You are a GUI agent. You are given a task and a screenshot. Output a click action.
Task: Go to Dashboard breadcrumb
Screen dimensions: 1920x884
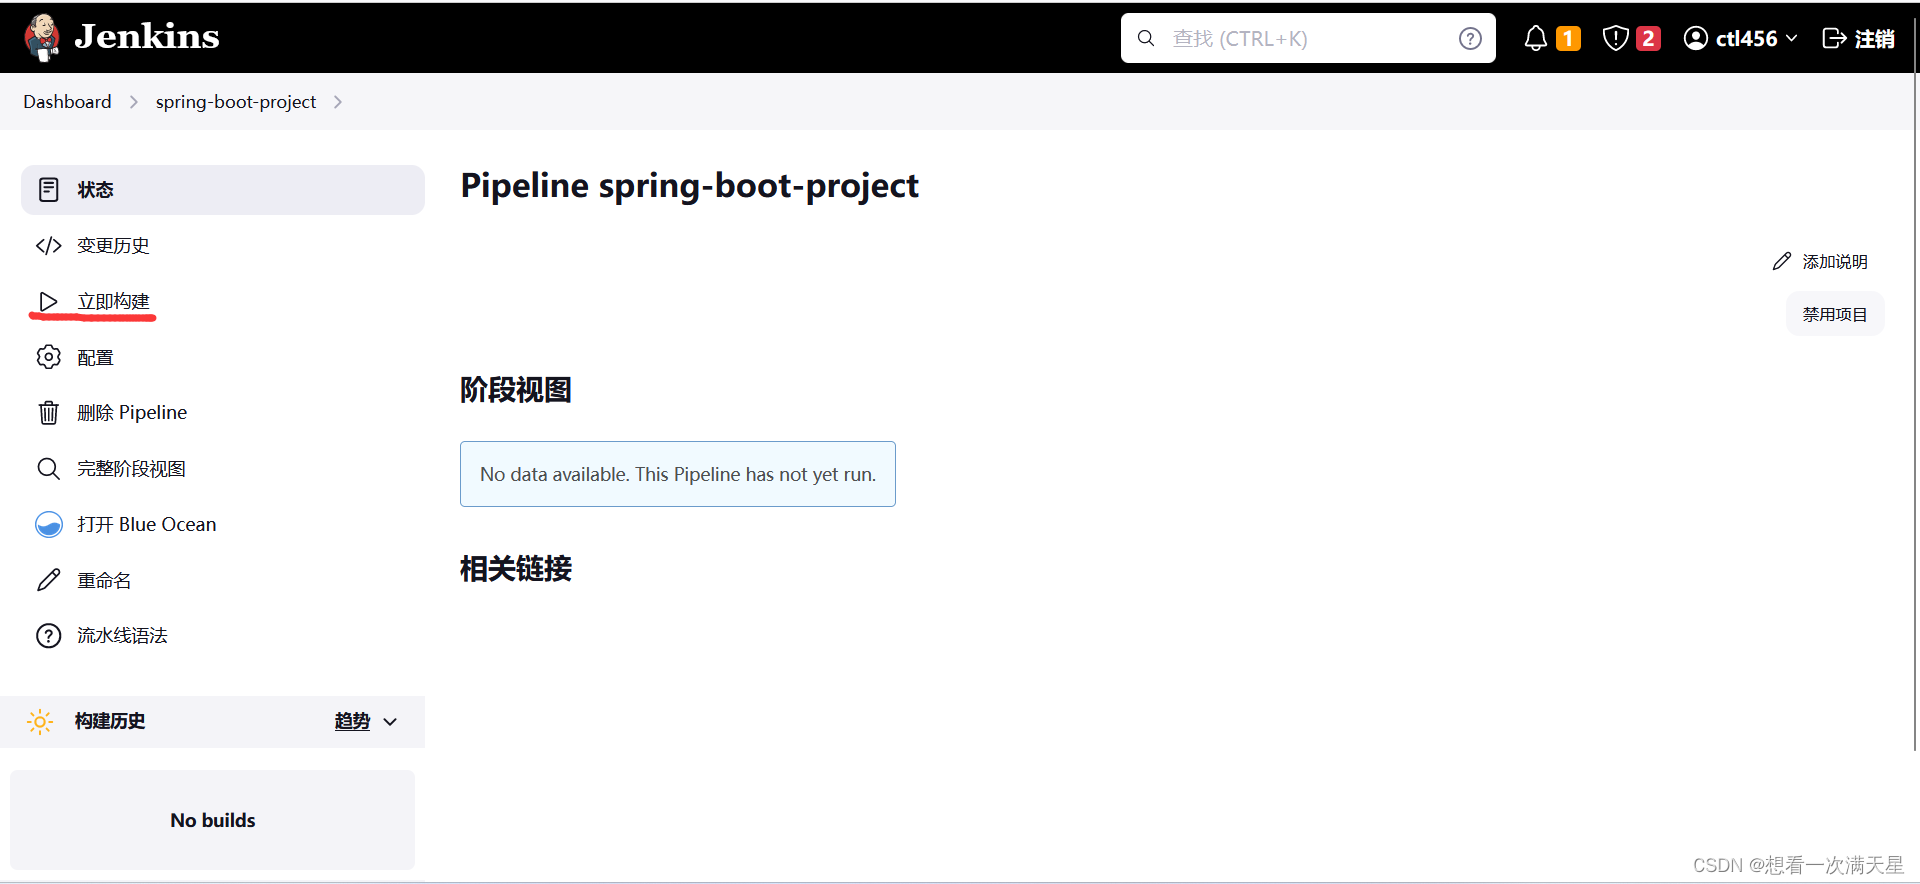[x=67, y=102]
